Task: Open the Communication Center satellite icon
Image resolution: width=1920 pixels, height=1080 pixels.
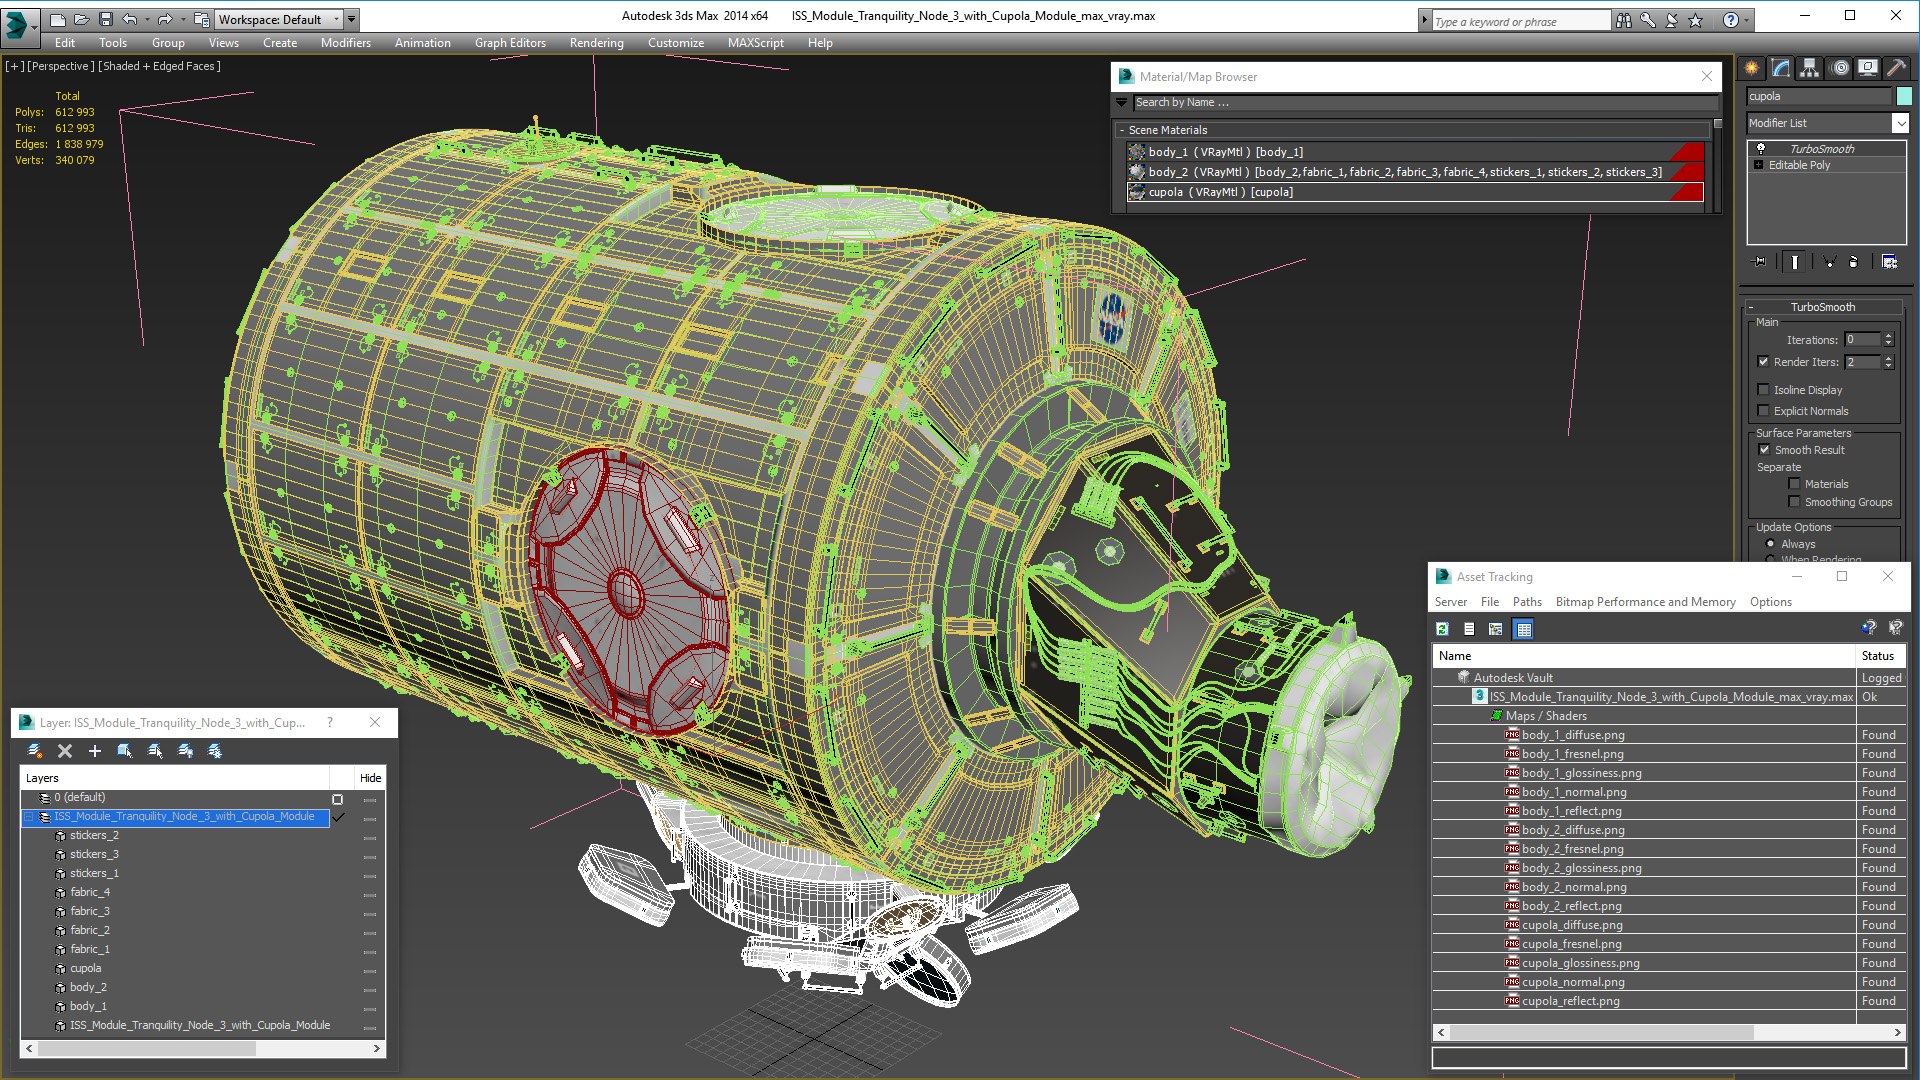Action: pos(1671,20)
